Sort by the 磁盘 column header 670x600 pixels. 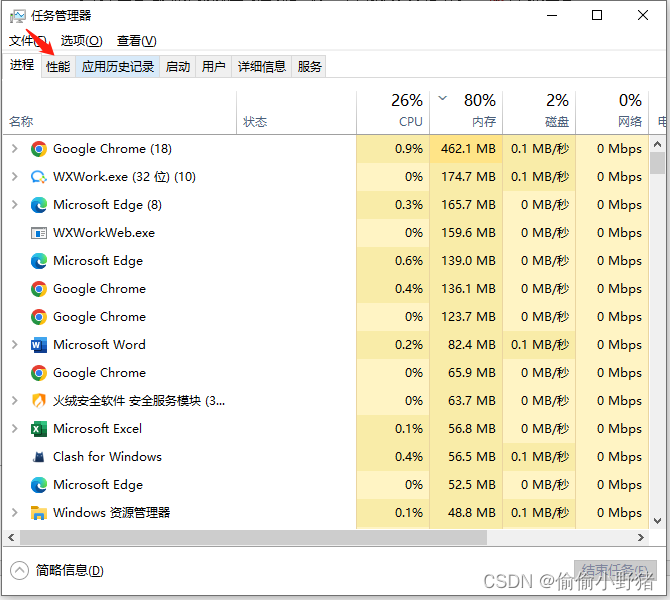pyautogui.click(x=539, y=113)
